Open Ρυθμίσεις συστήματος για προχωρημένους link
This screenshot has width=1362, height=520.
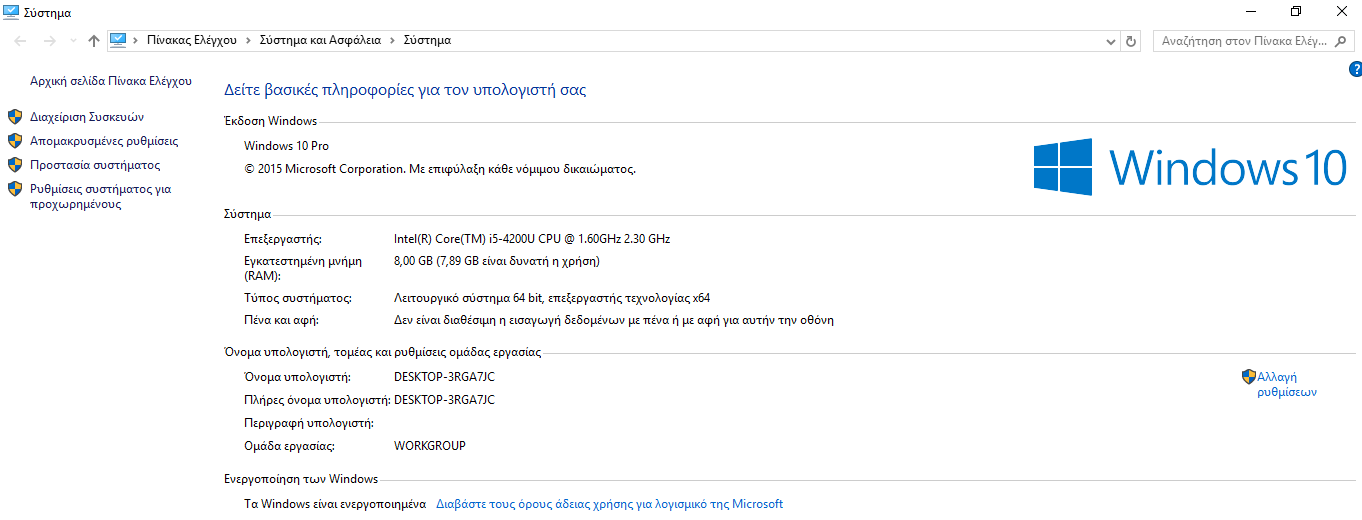[x=100, y=196]
